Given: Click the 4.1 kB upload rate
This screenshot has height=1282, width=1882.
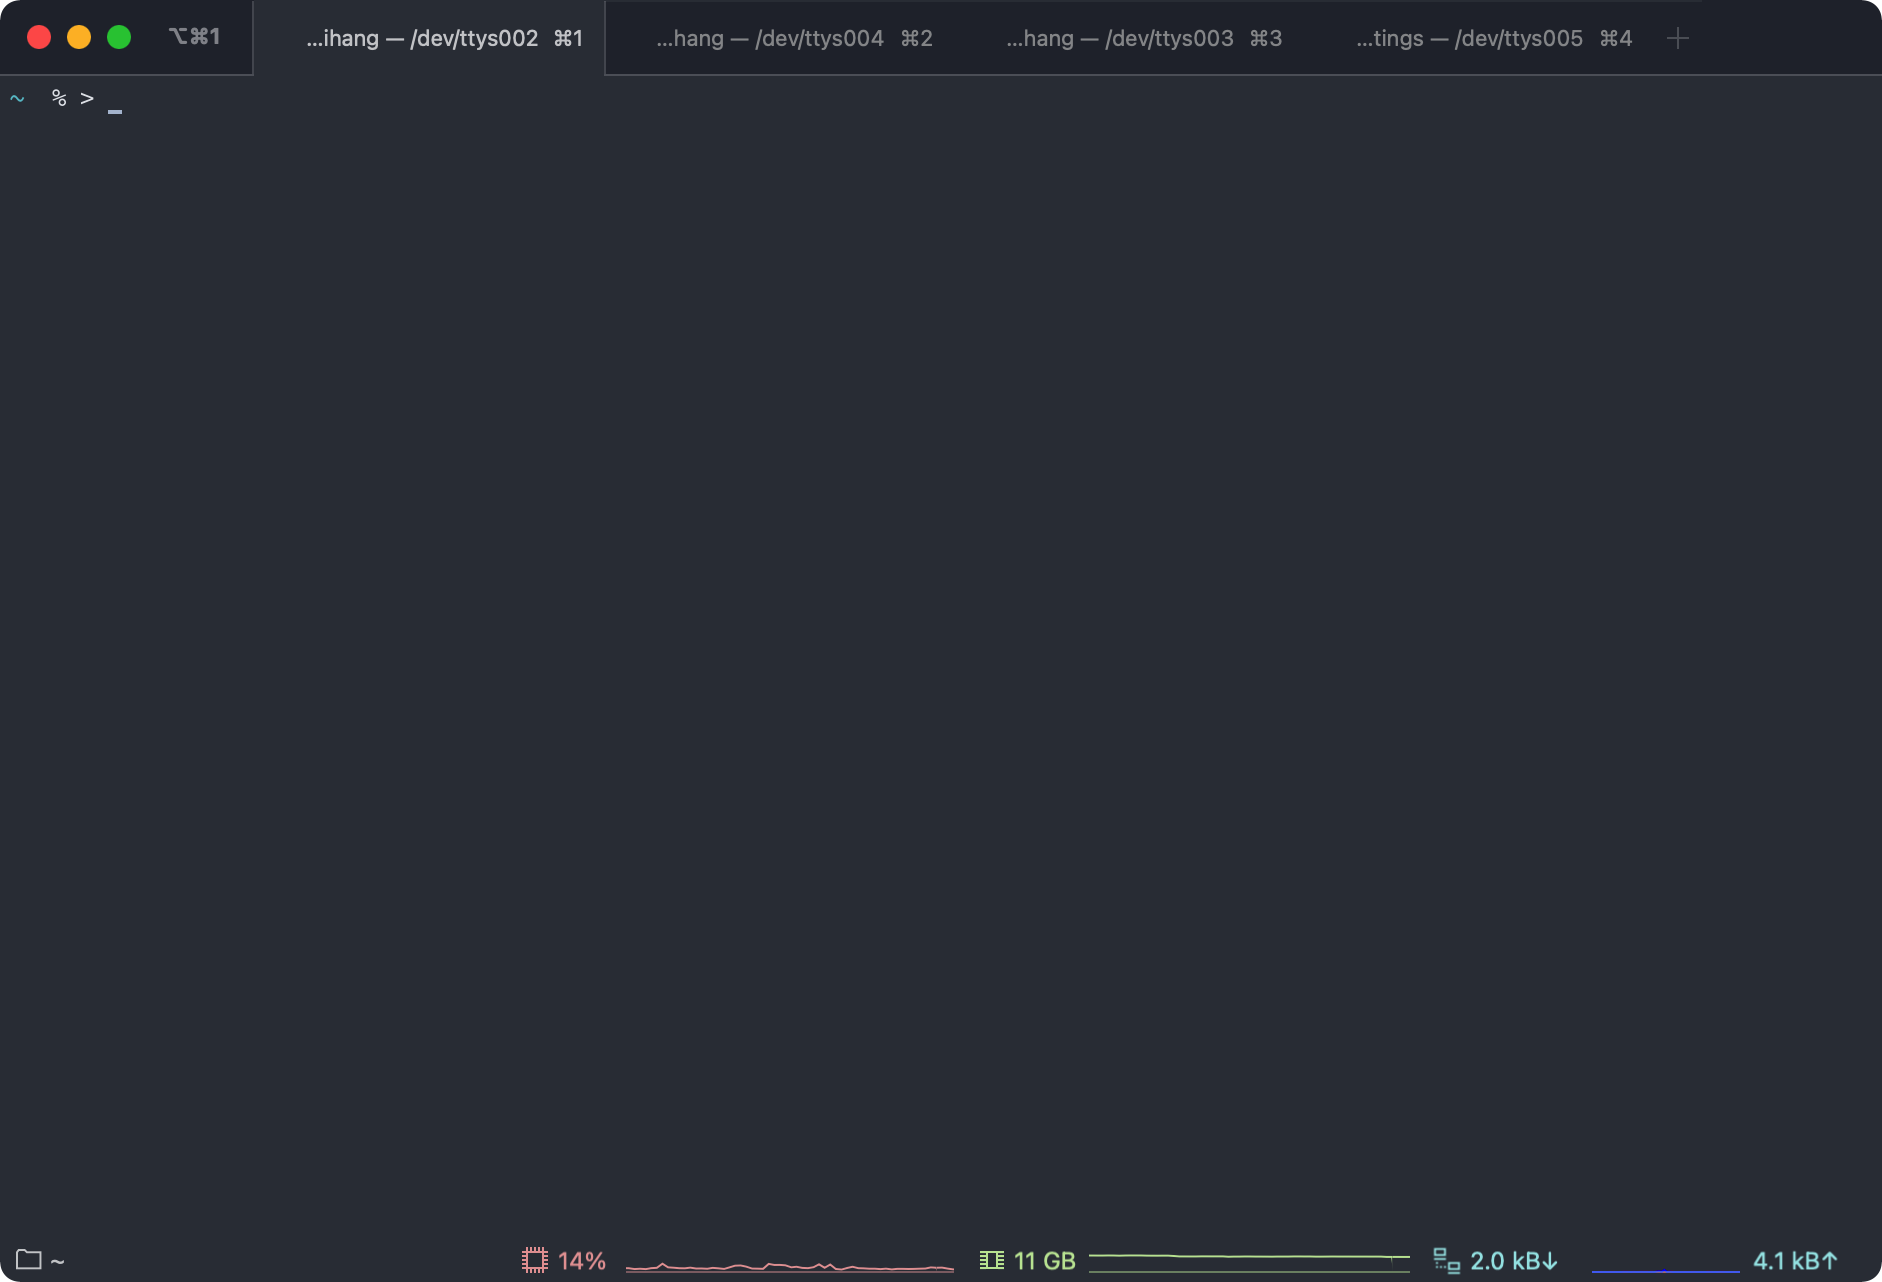Looking at the screenshot, I should pos(1795,1261).
